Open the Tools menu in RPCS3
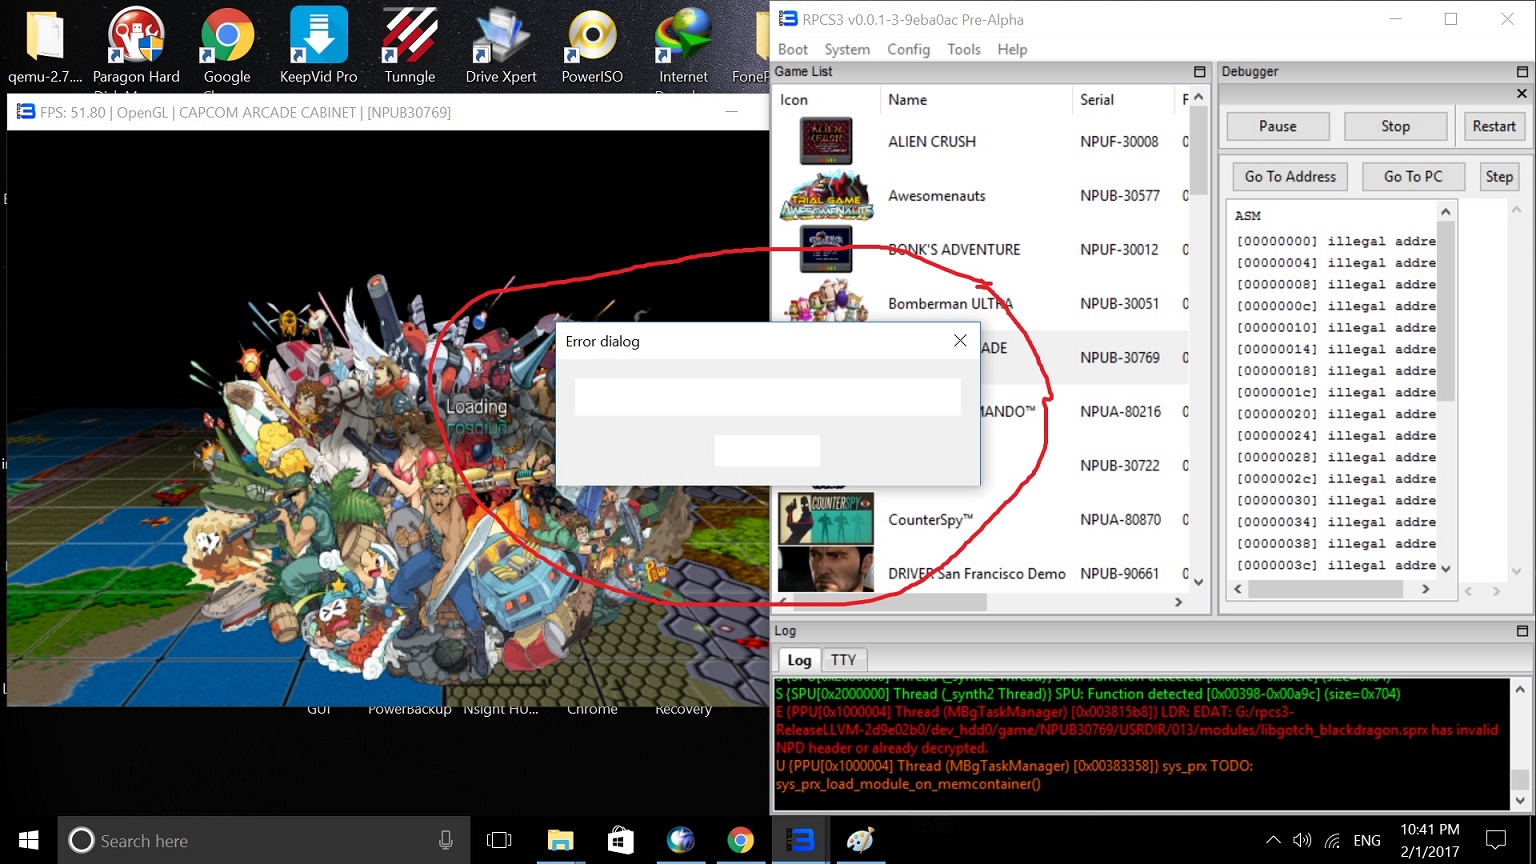Viewport: 1536px width, 864px height. pyautogui.click(x=964, y=49)
